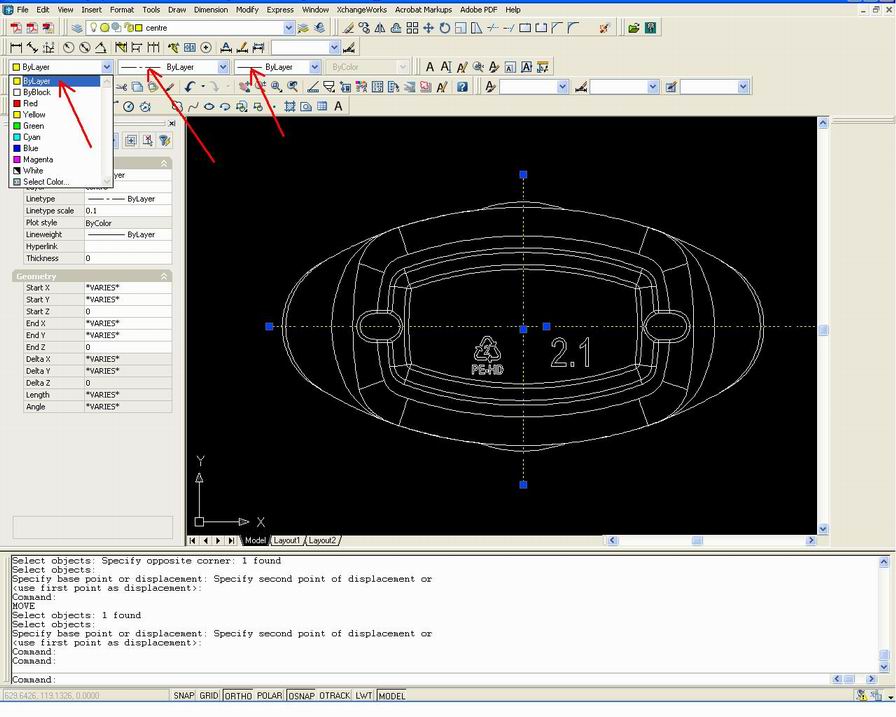Viewport: 896px width, 717px height.
Task: Open the Properties palette toolbar icon
Action: [394, 87]
